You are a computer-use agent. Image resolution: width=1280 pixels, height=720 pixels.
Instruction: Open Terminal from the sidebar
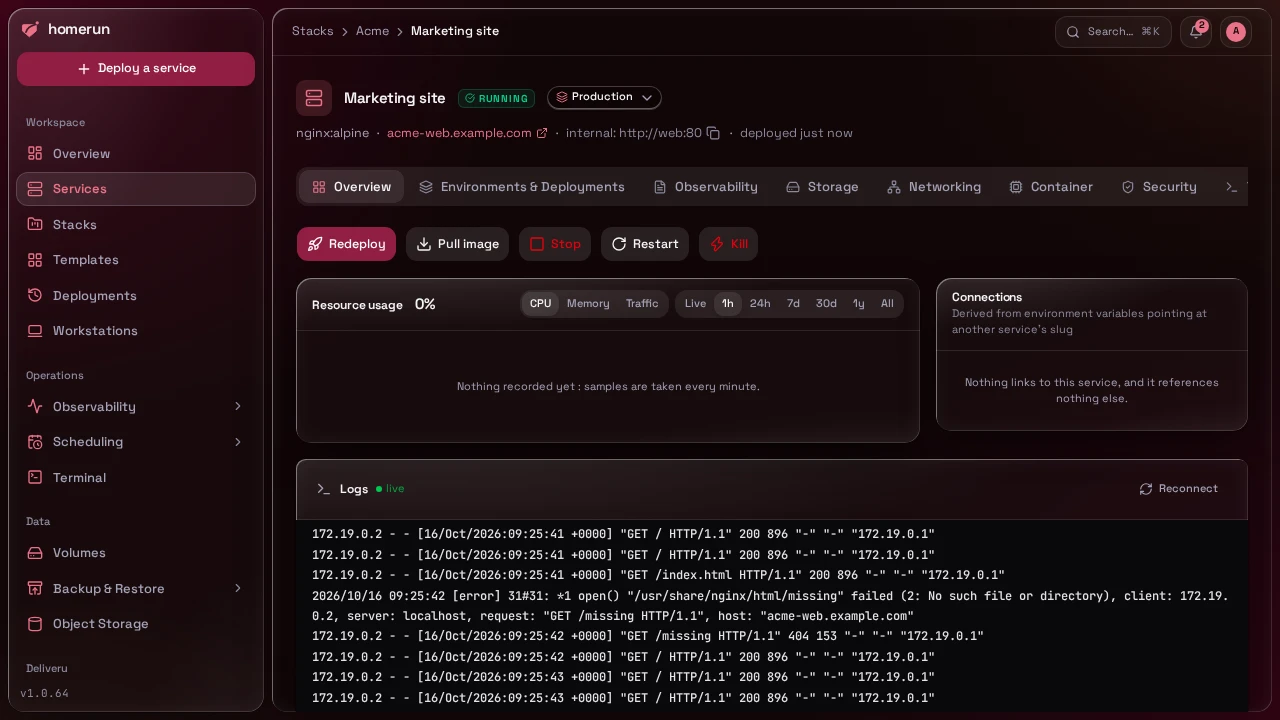[136, 478]
